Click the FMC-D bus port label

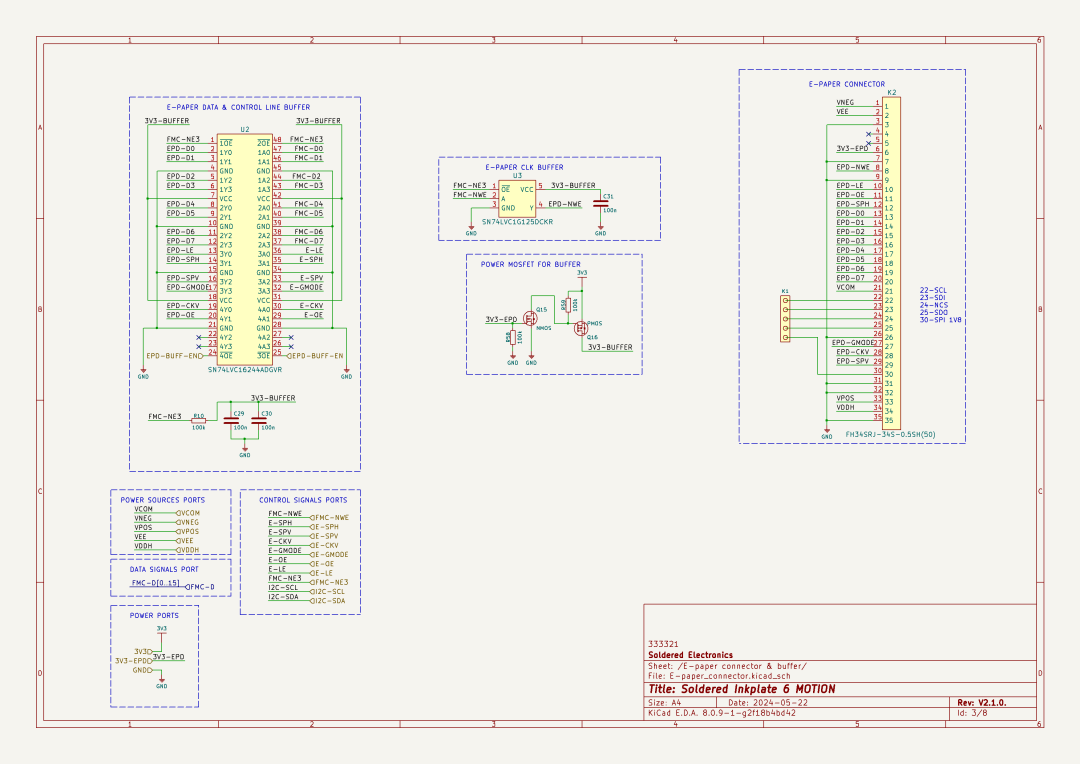(200, 587)
